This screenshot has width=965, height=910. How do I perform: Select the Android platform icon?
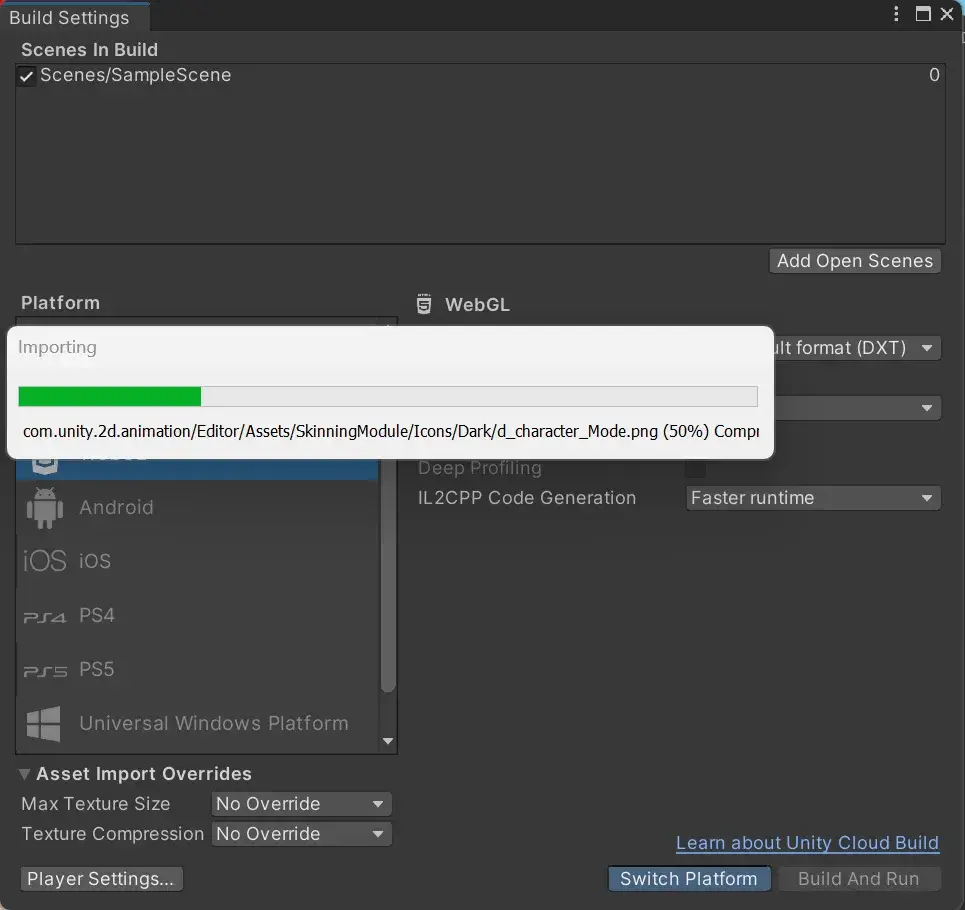click(44, 508)
